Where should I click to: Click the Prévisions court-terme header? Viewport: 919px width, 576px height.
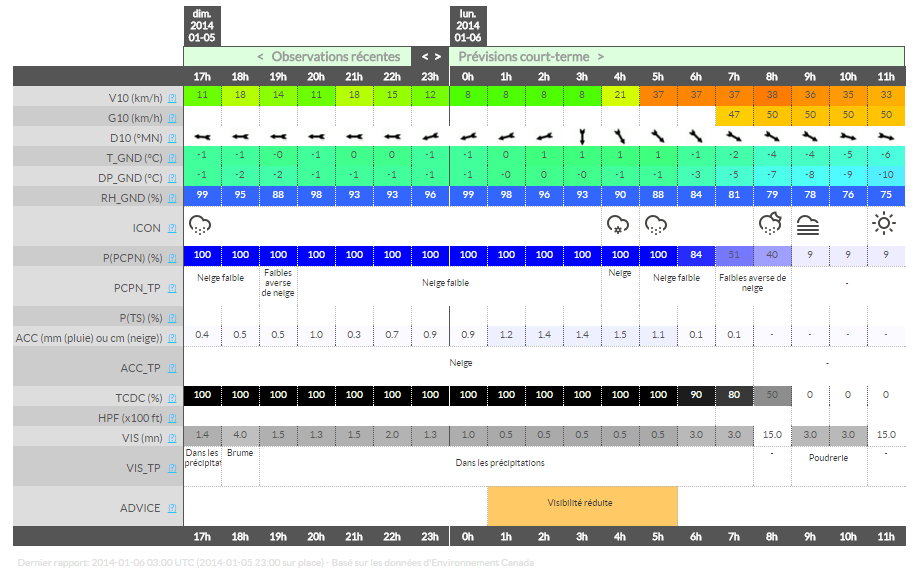pyautogui.click(x=523, y=57)
